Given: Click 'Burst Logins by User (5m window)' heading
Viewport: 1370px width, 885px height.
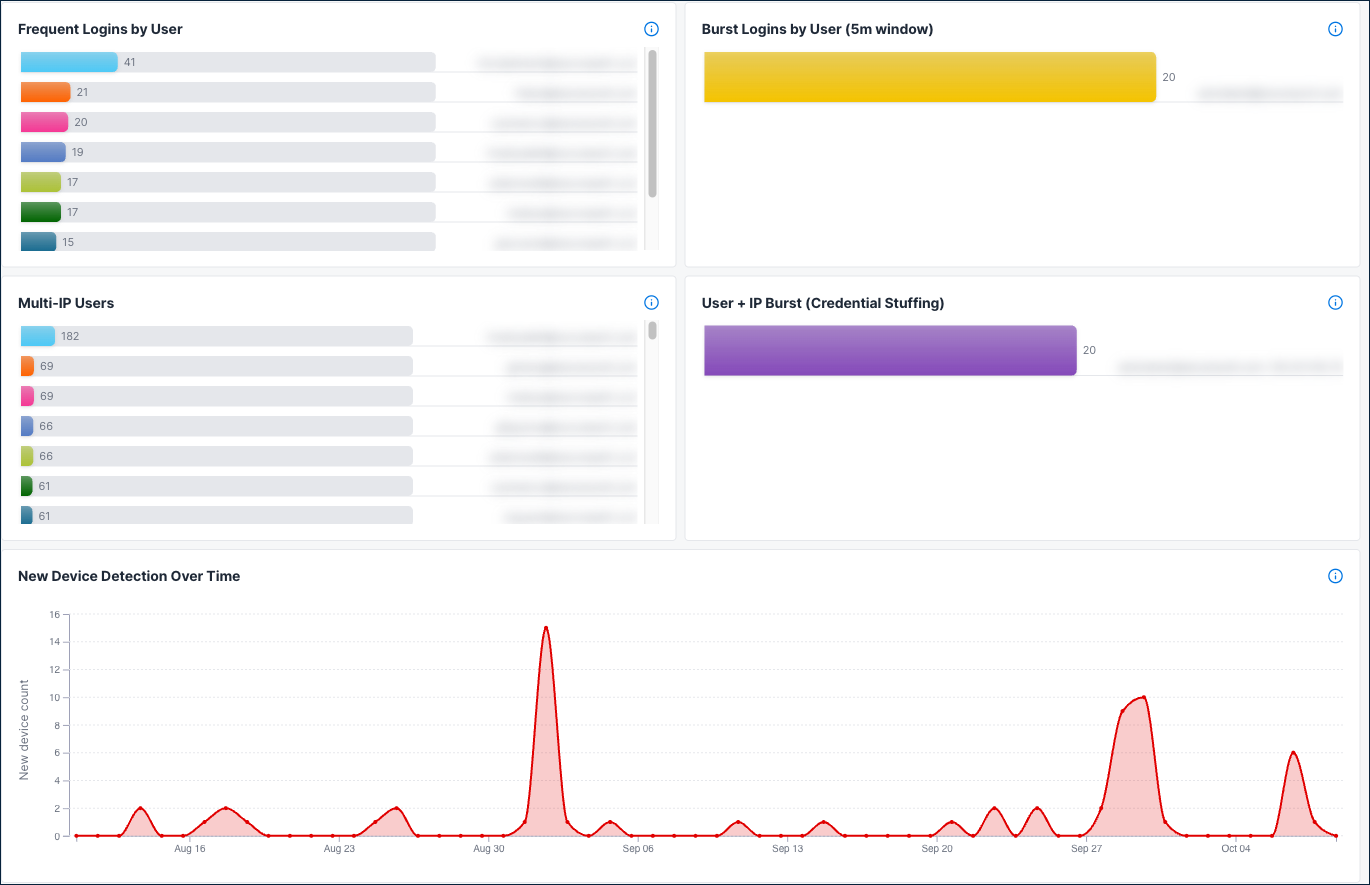Looking at the screenshot, I should click(817, 29).
